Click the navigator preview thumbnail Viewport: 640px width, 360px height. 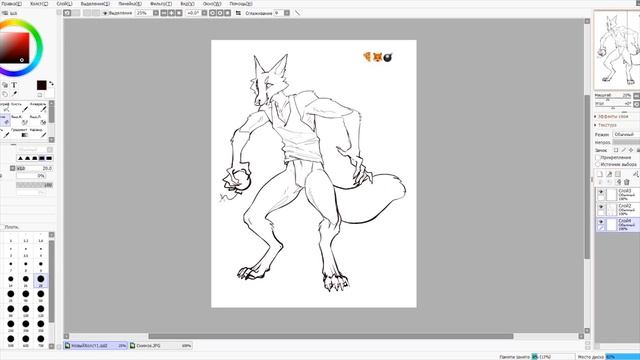pos(617,50)
